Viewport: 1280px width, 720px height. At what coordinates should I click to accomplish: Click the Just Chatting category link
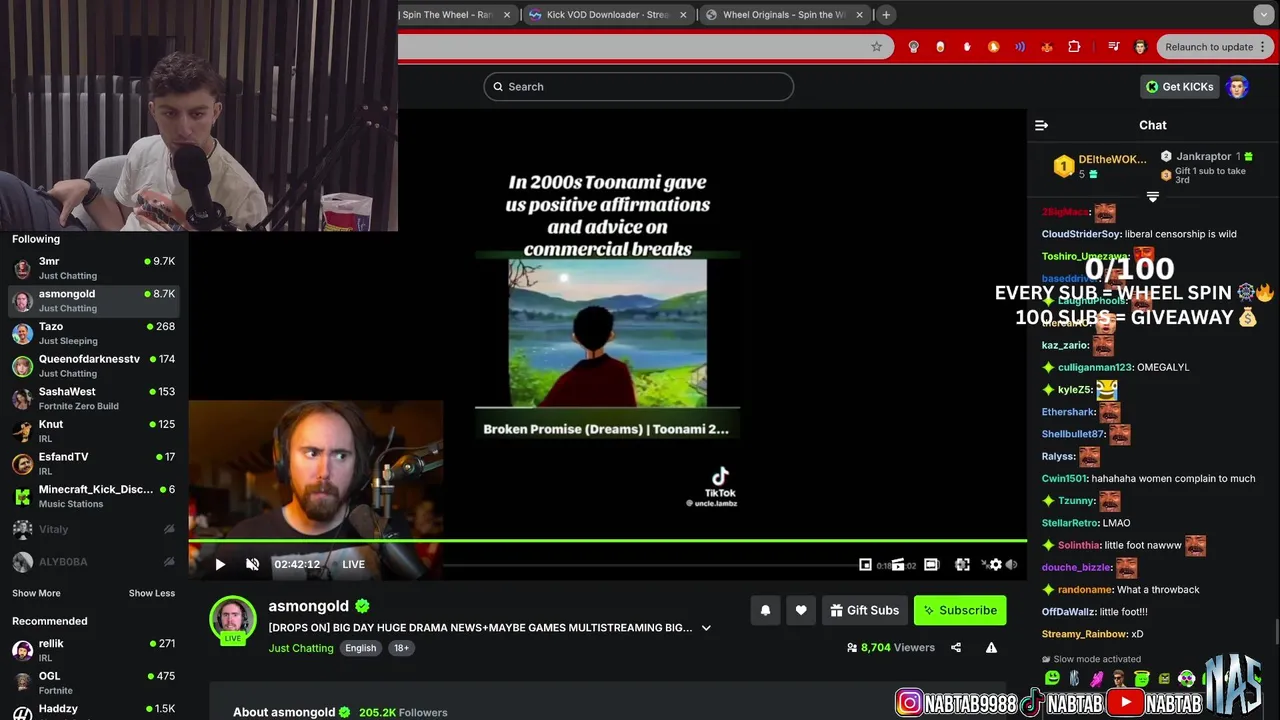(x=301, y=648)
